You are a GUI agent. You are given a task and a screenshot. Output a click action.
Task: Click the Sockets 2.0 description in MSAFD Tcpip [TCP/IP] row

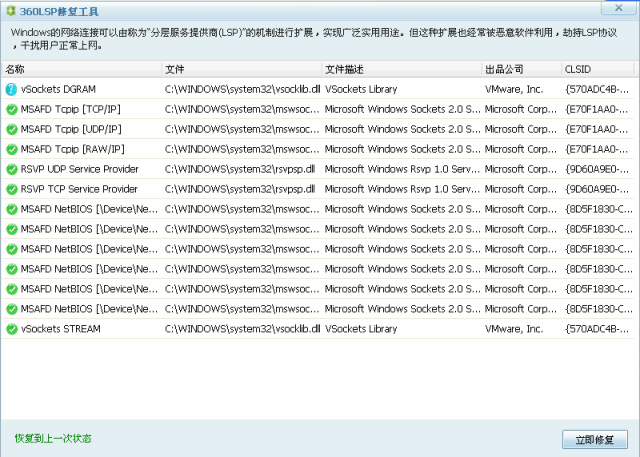(402, 109)
